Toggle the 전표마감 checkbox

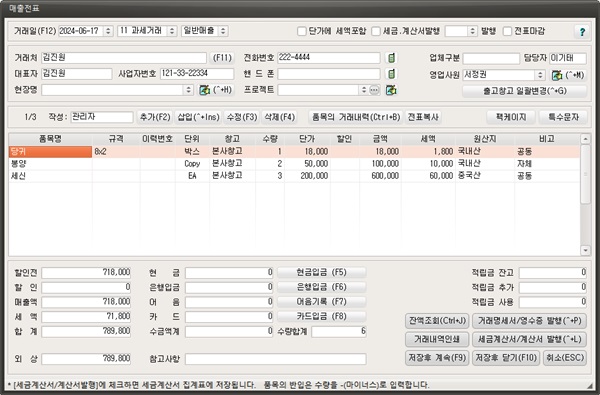click(507, 31)
